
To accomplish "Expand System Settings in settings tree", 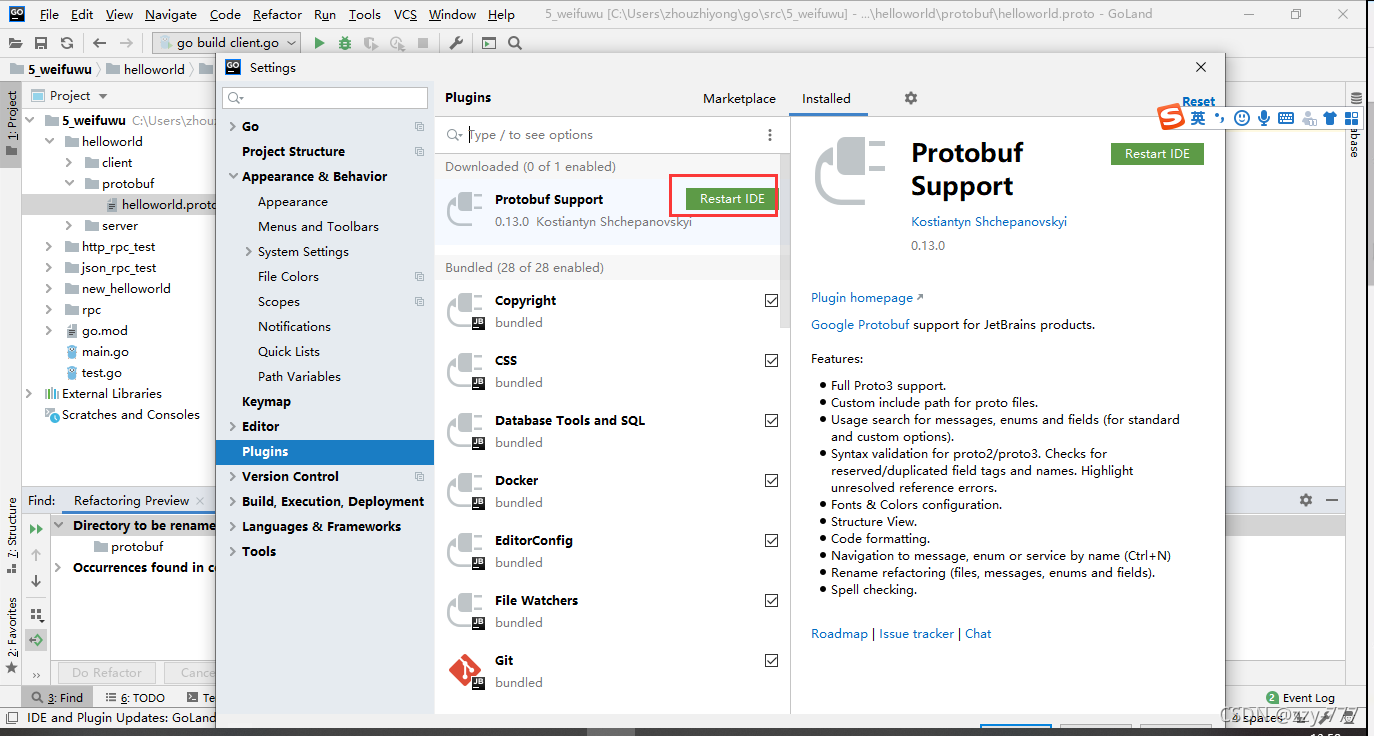I will pos(248,252).
